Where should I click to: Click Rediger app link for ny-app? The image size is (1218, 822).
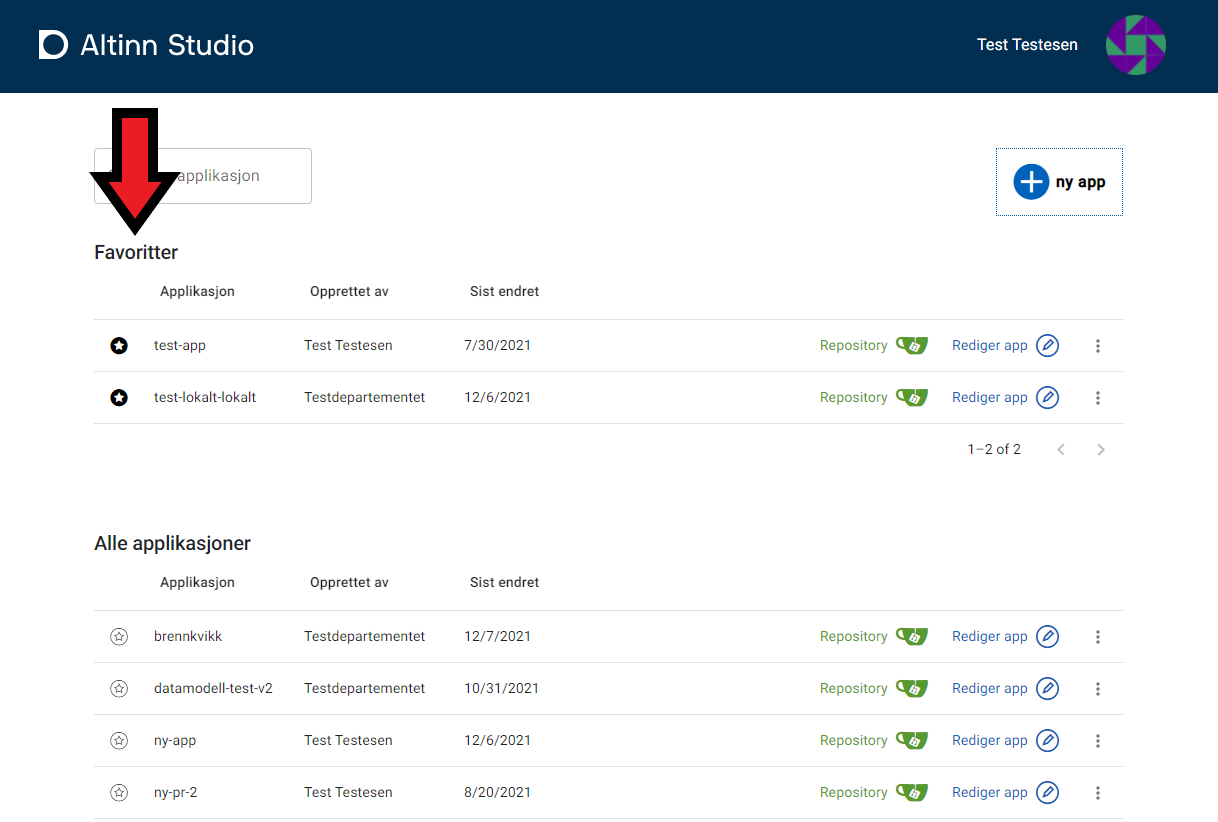[x=989, y=740]
